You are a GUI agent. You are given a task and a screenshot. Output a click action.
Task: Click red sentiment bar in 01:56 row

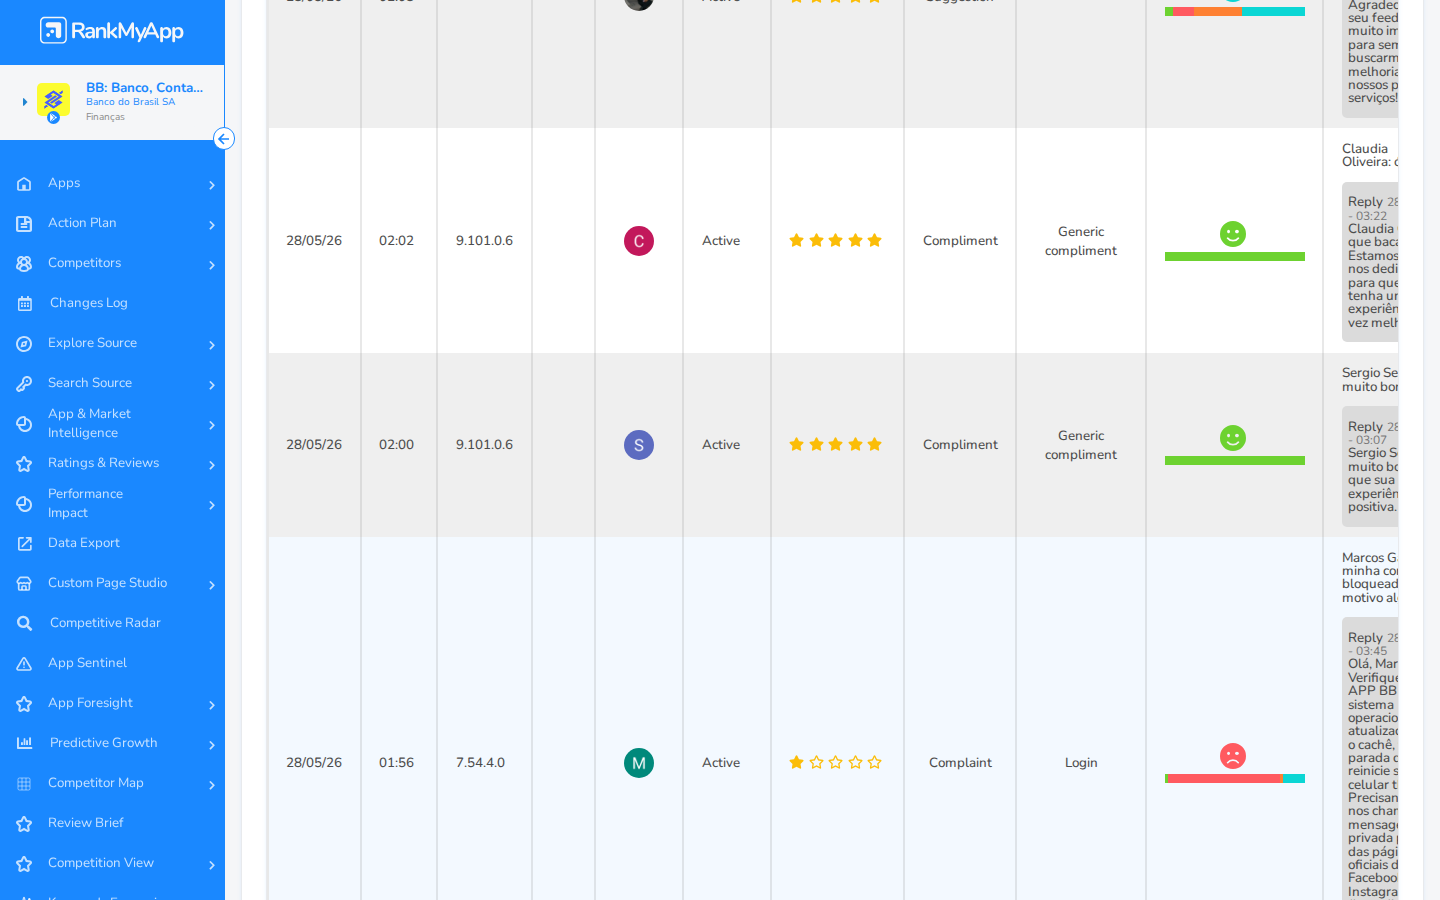pos(1225,779)
